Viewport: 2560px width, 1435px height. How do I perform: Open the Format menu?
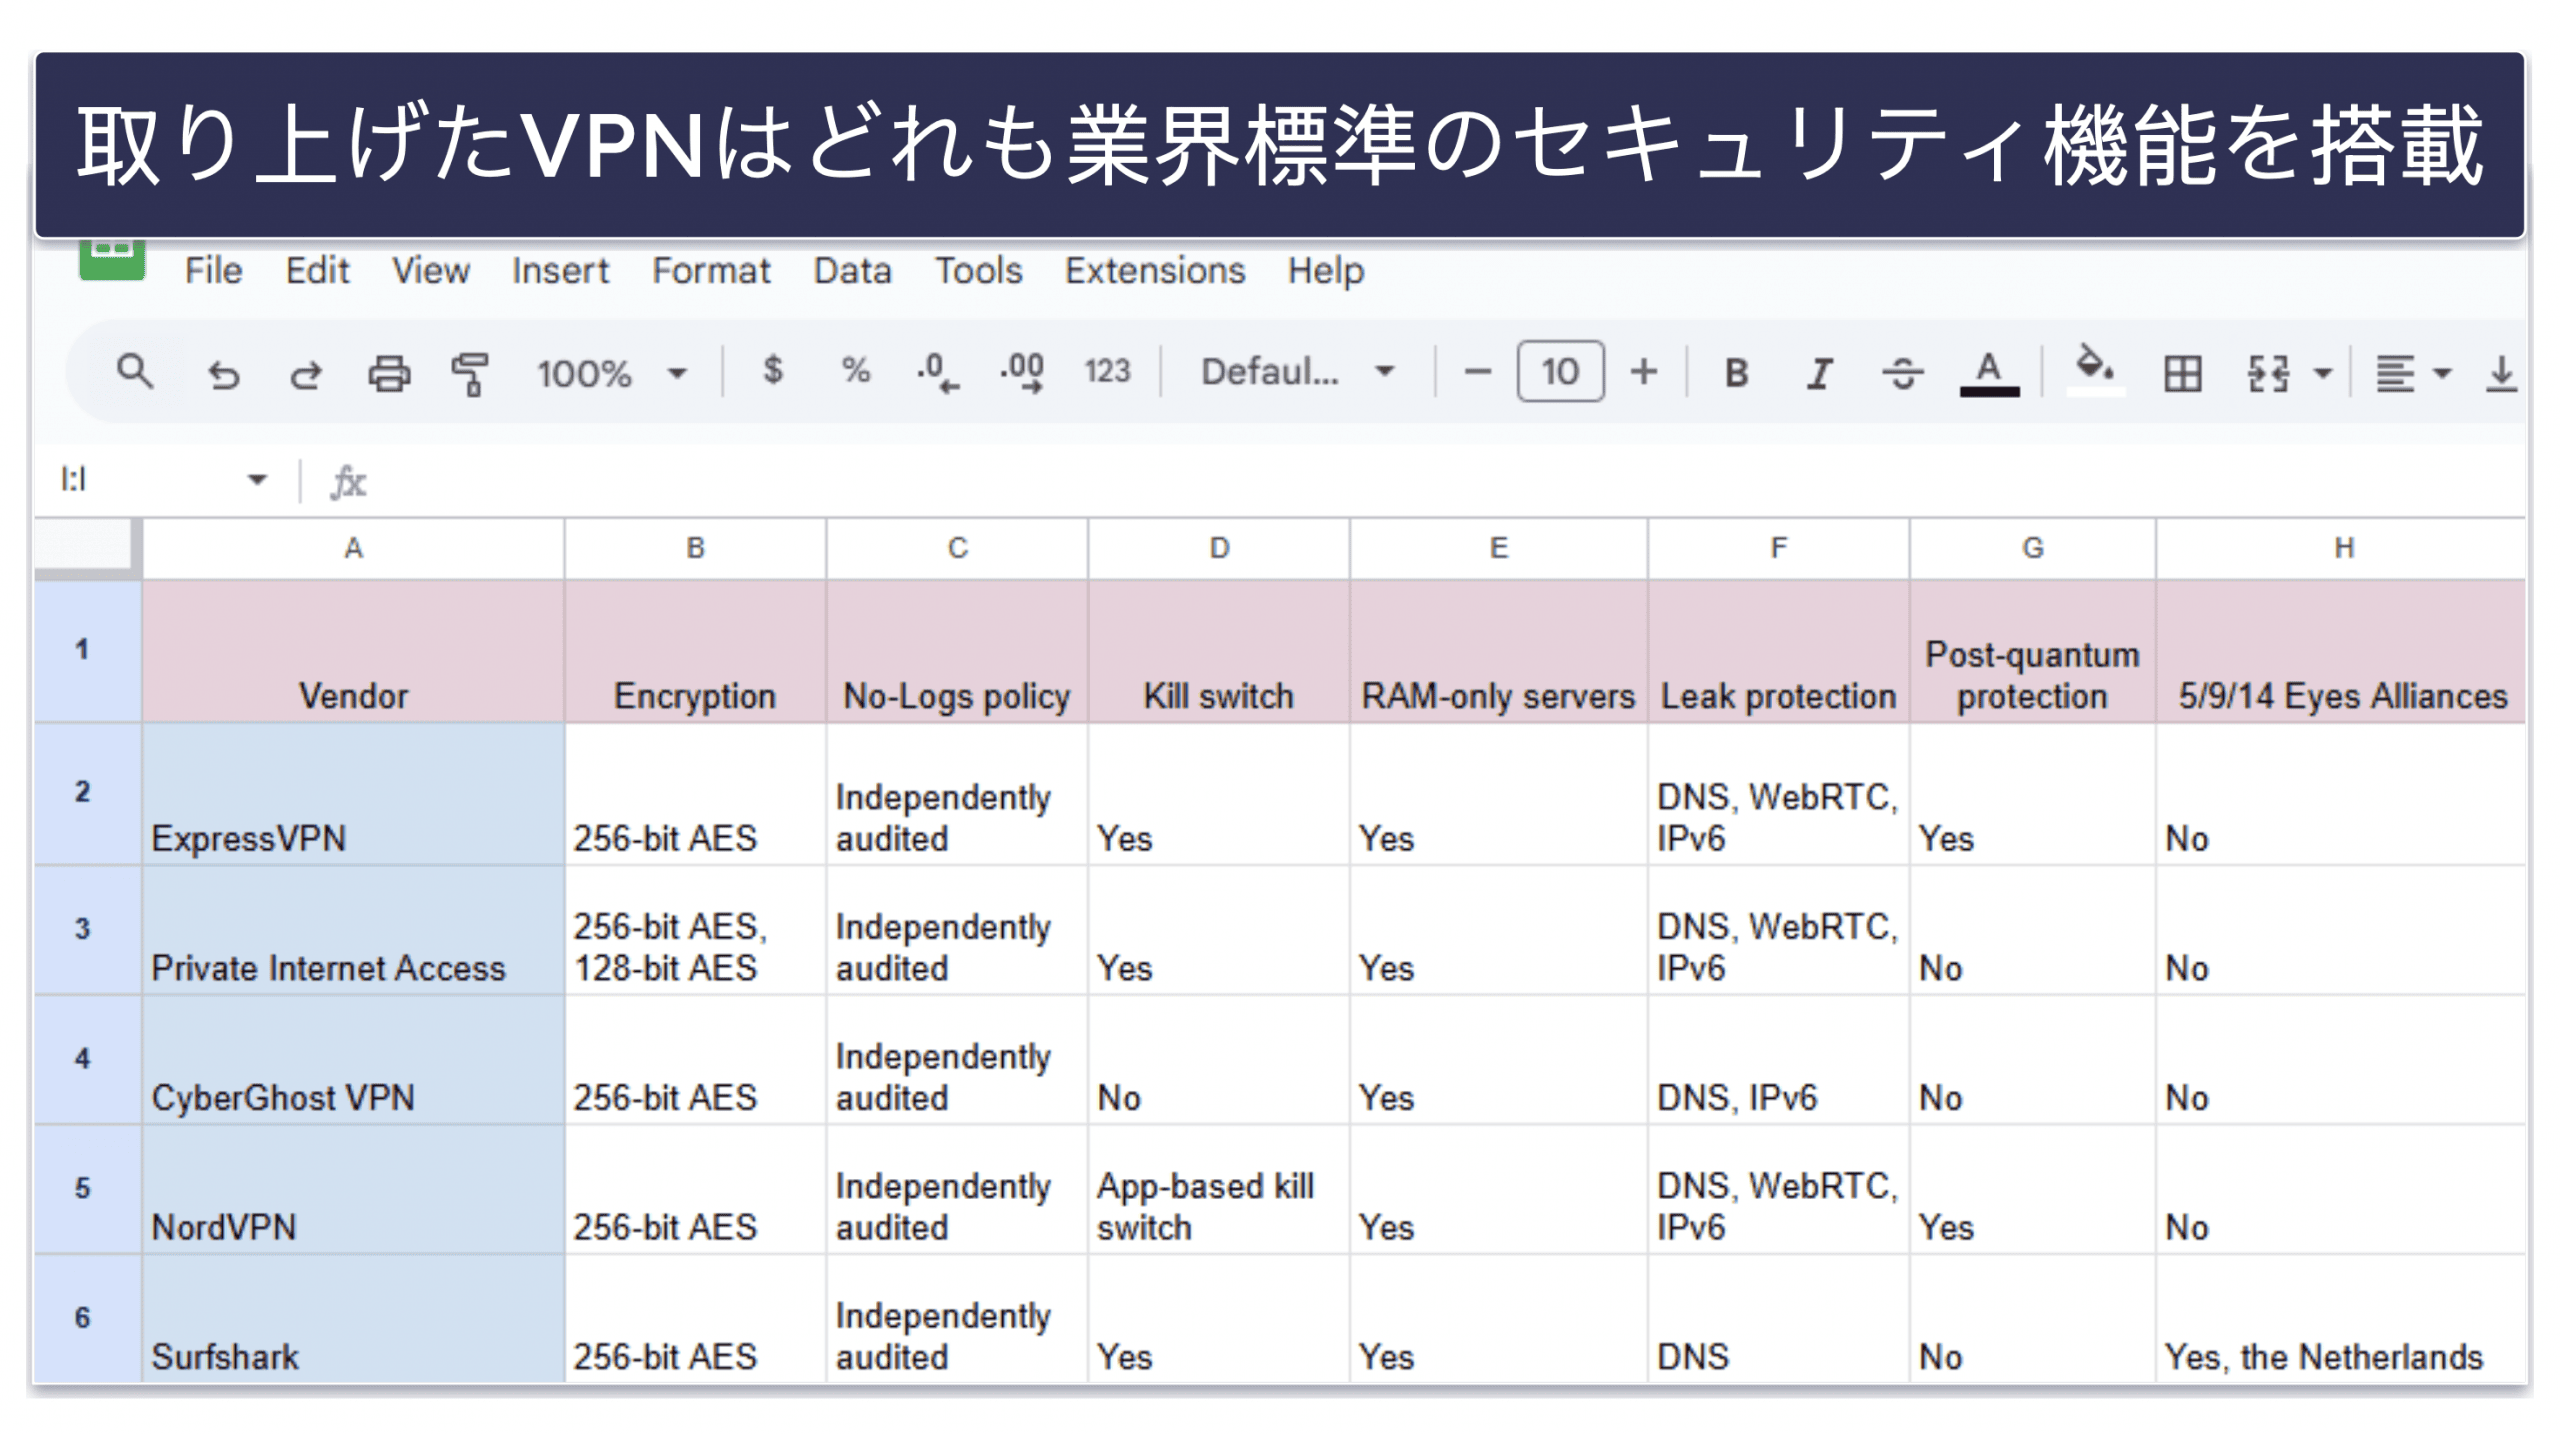coord(711,270)
